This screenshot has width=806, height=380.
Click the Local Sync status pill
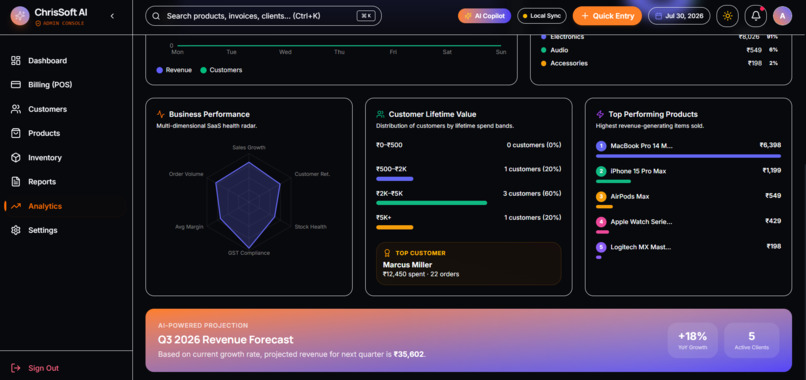542,16
